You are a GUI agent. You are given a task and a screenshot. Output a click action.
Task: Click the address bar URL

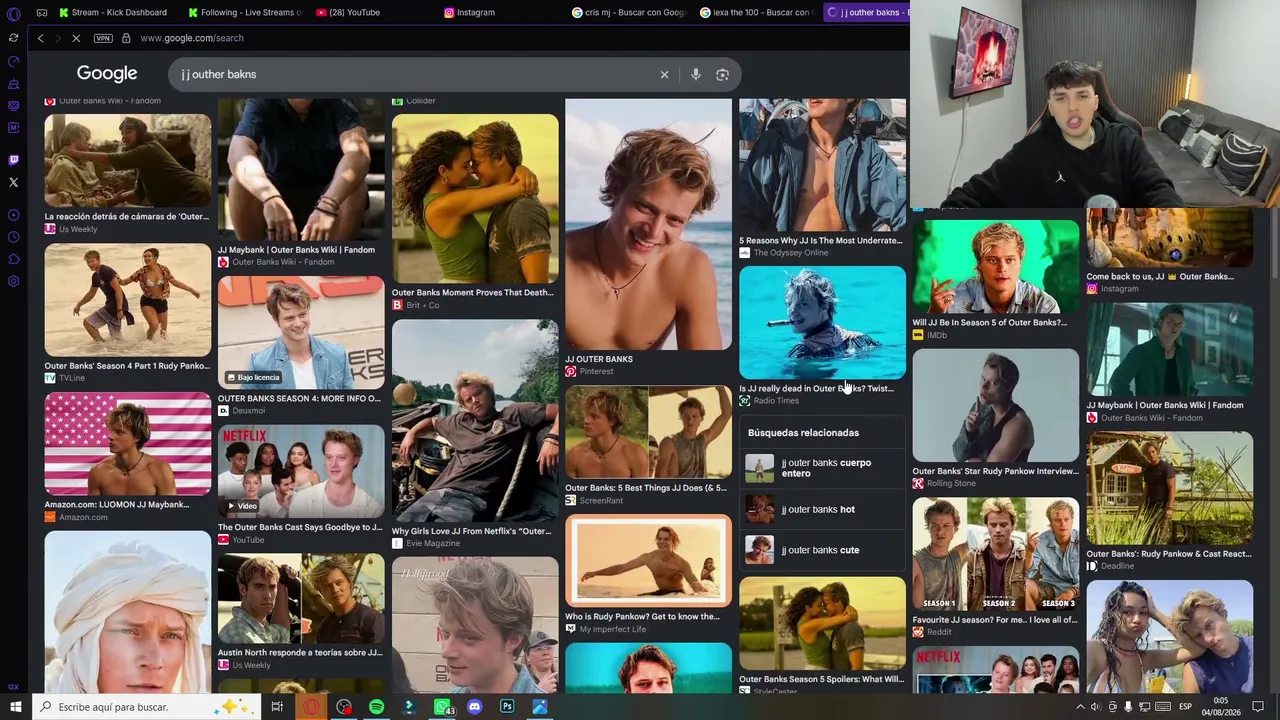click(x=192, y=38)
